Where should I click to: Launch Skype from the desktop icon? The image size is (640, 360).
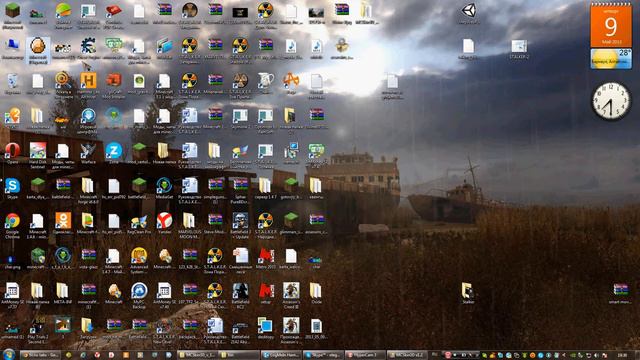click(x=12, y=188)
